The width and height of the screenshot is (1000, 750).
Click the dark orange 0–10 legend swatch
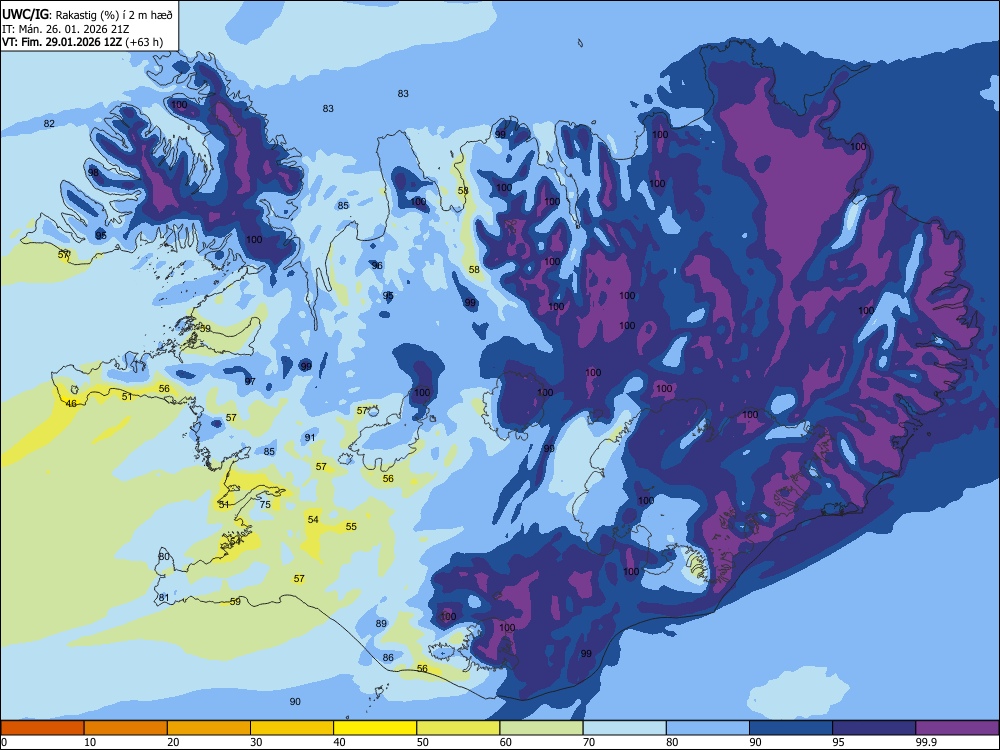pos(43,728)
